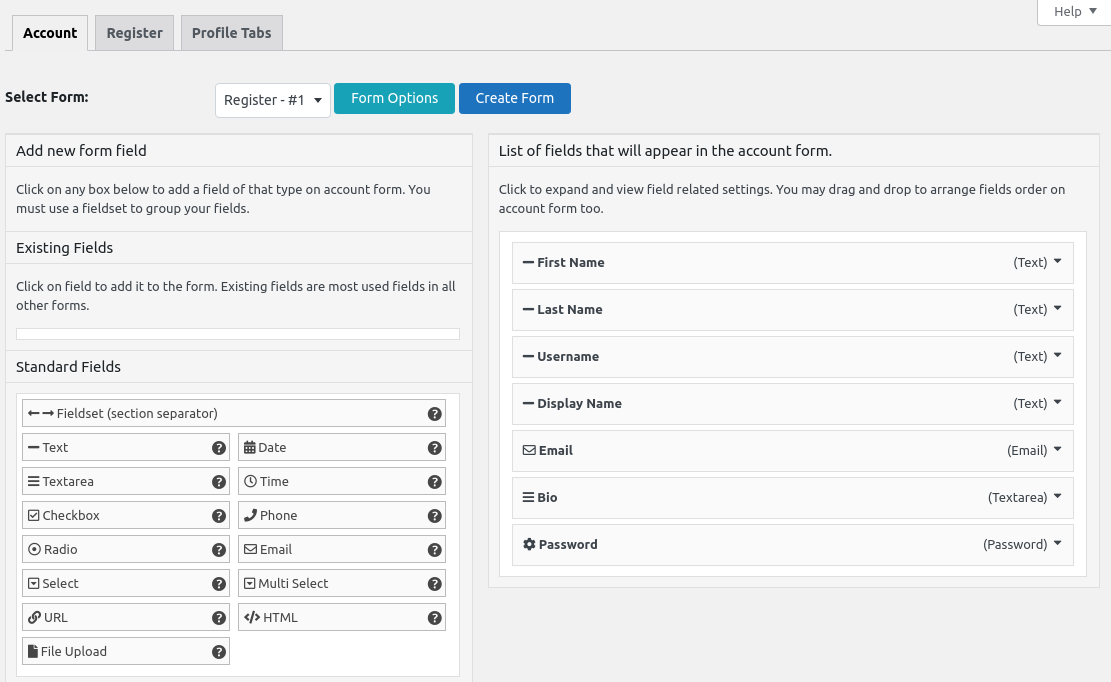This screenshot has width=1111, height=682.
Task: Click help icon next to Email standard field
Action: coord(434,550)
